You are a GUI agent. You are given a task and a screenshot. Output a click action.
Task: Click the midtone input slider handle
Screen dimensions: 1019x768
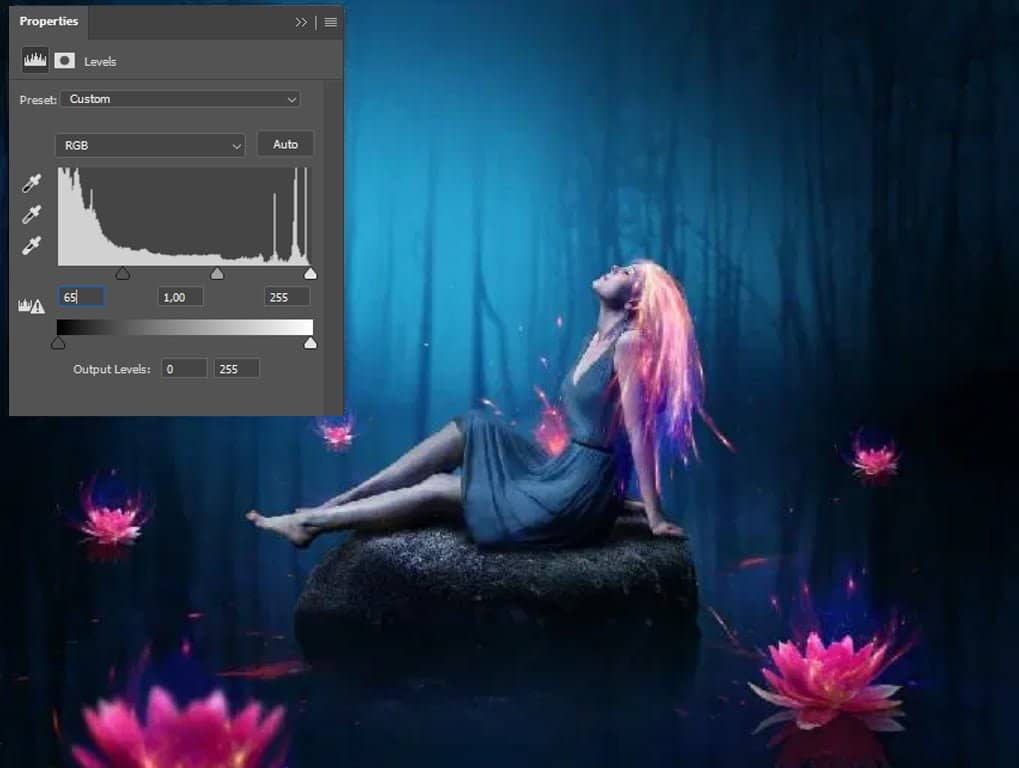(x=217, y=273)
